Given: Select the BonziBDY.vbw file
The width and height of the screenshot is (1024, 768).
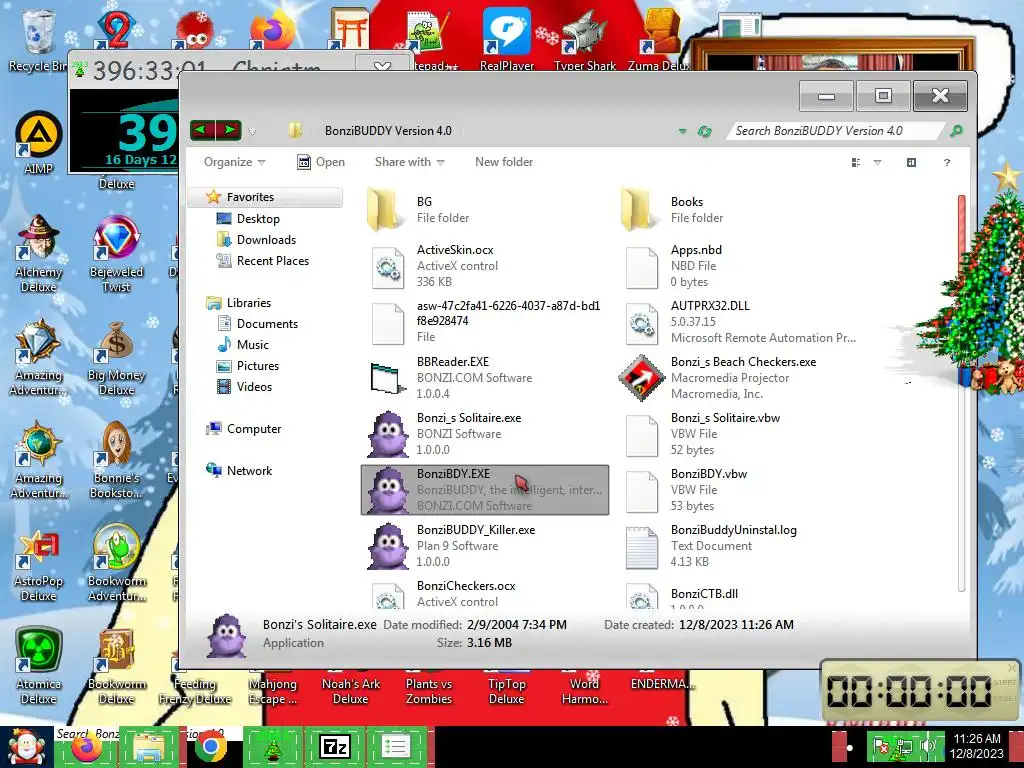Looking at the screenshot, I should tap(739, 490).
